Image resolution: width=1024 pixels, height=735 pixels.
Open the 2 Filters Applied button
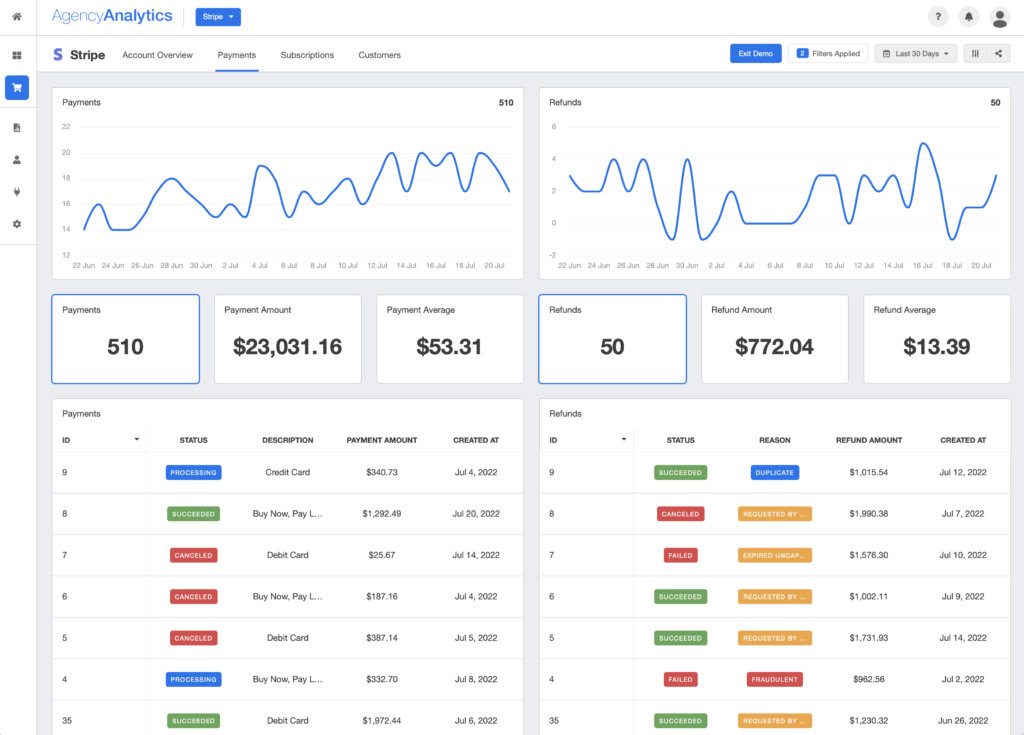[828, 54]
